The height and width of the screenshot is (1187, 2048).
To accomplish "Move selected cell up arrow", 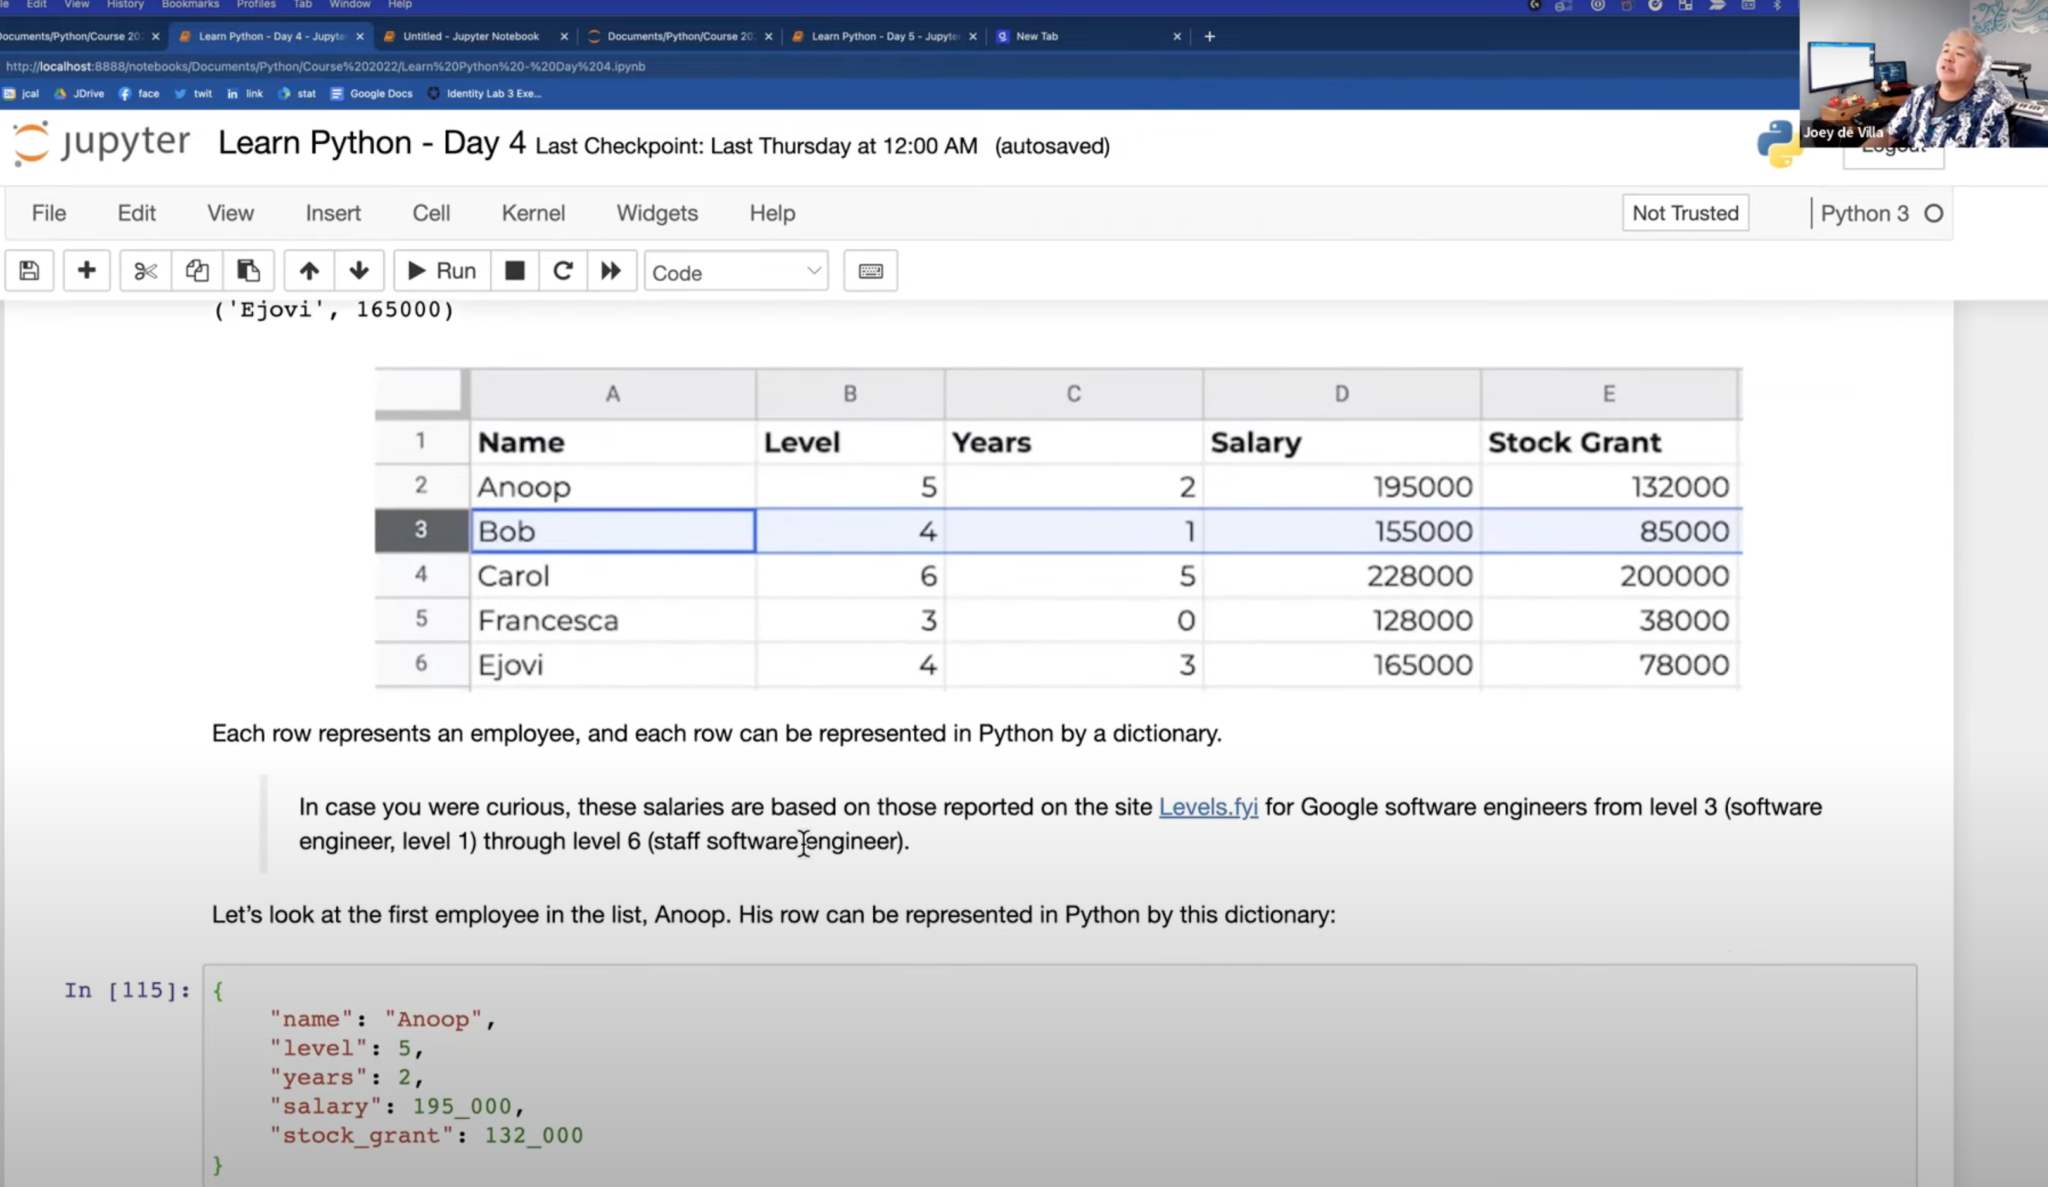I will tap(309, 271).
